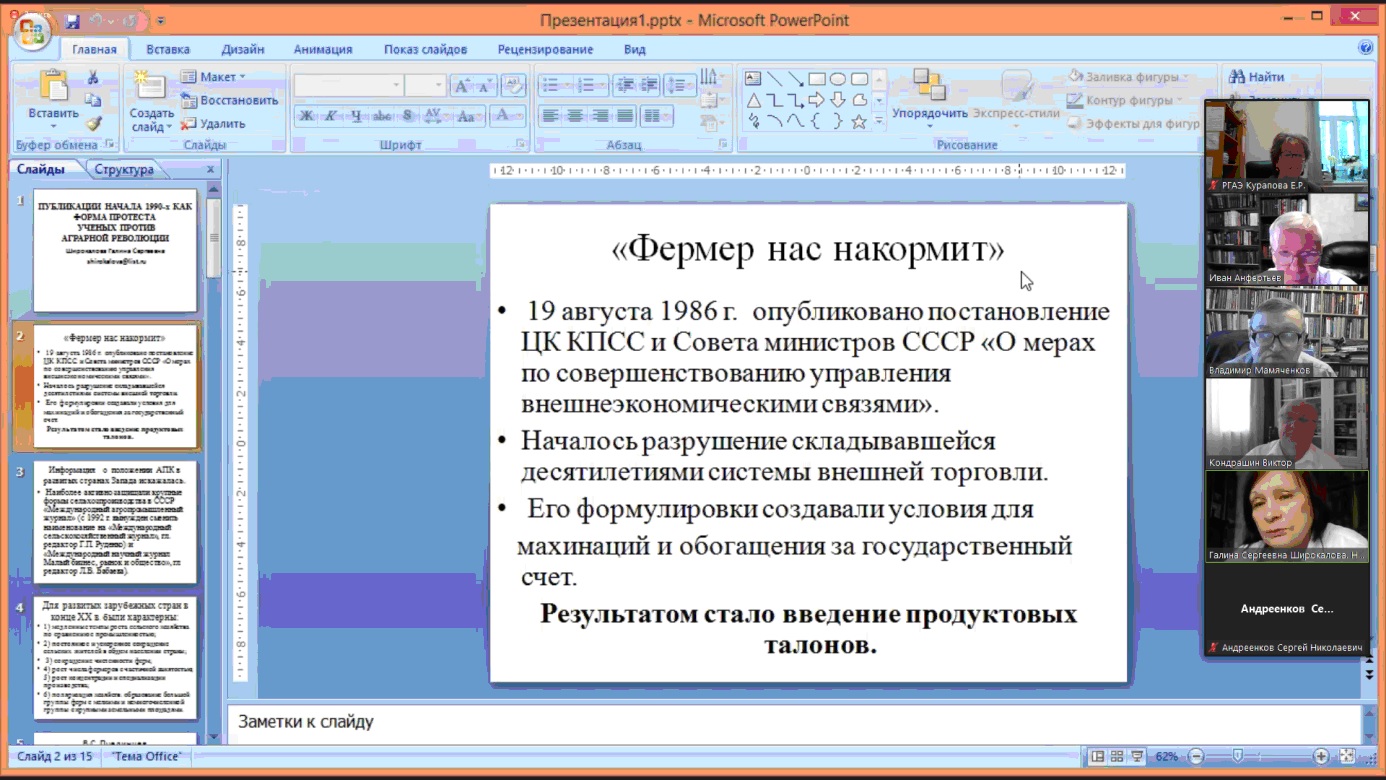
Task: Click Восстановить slide reset button
Action: [x=230, y=100]
